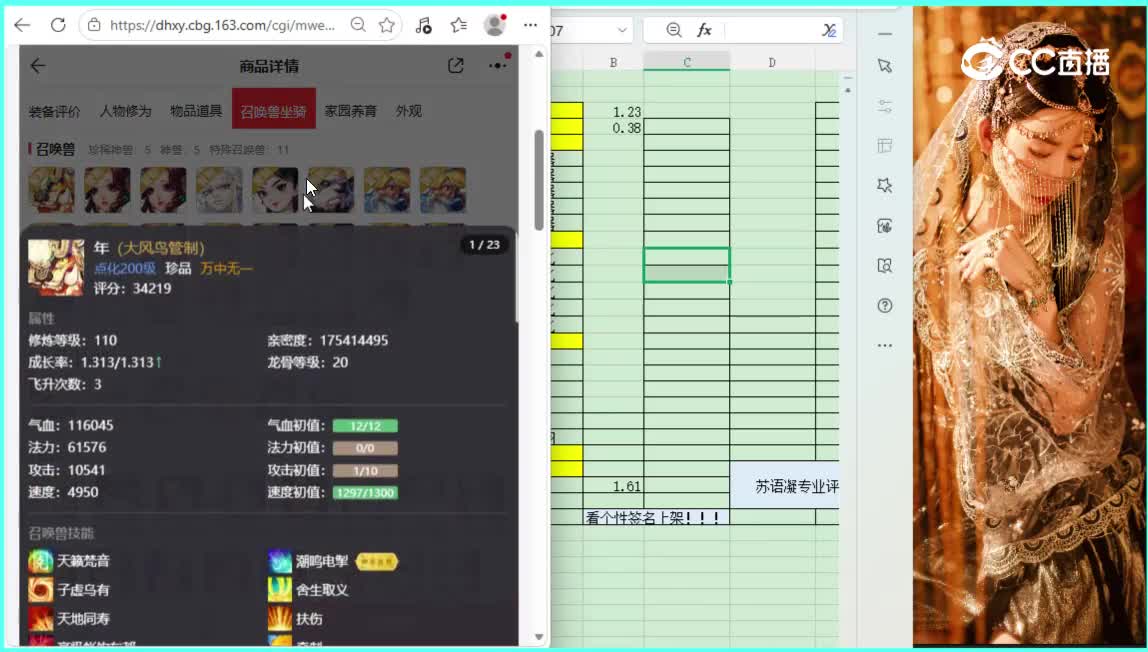
Task: Click the 天地同寿 skill icon
Action: coord(40,619)
